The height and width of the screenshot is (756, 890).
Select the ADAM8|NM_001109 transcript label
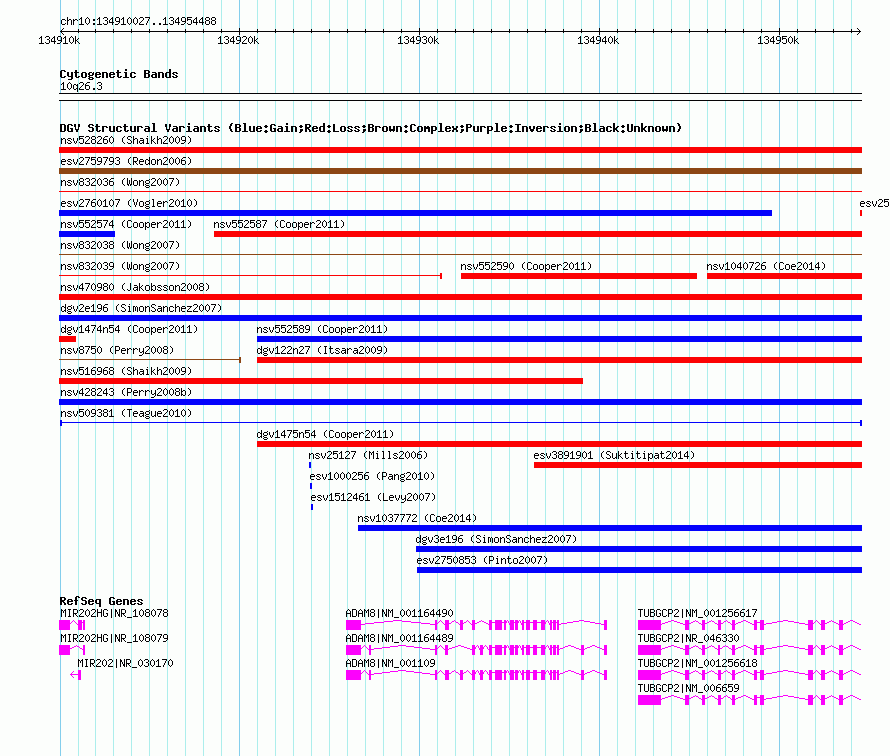[x=391, y=663]
